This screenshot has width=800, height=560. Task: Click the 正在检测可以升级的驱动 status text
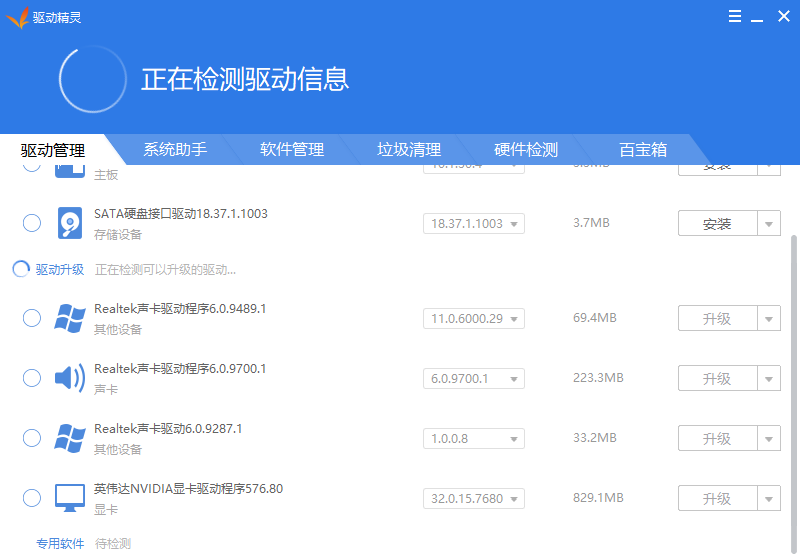[165, 270]
